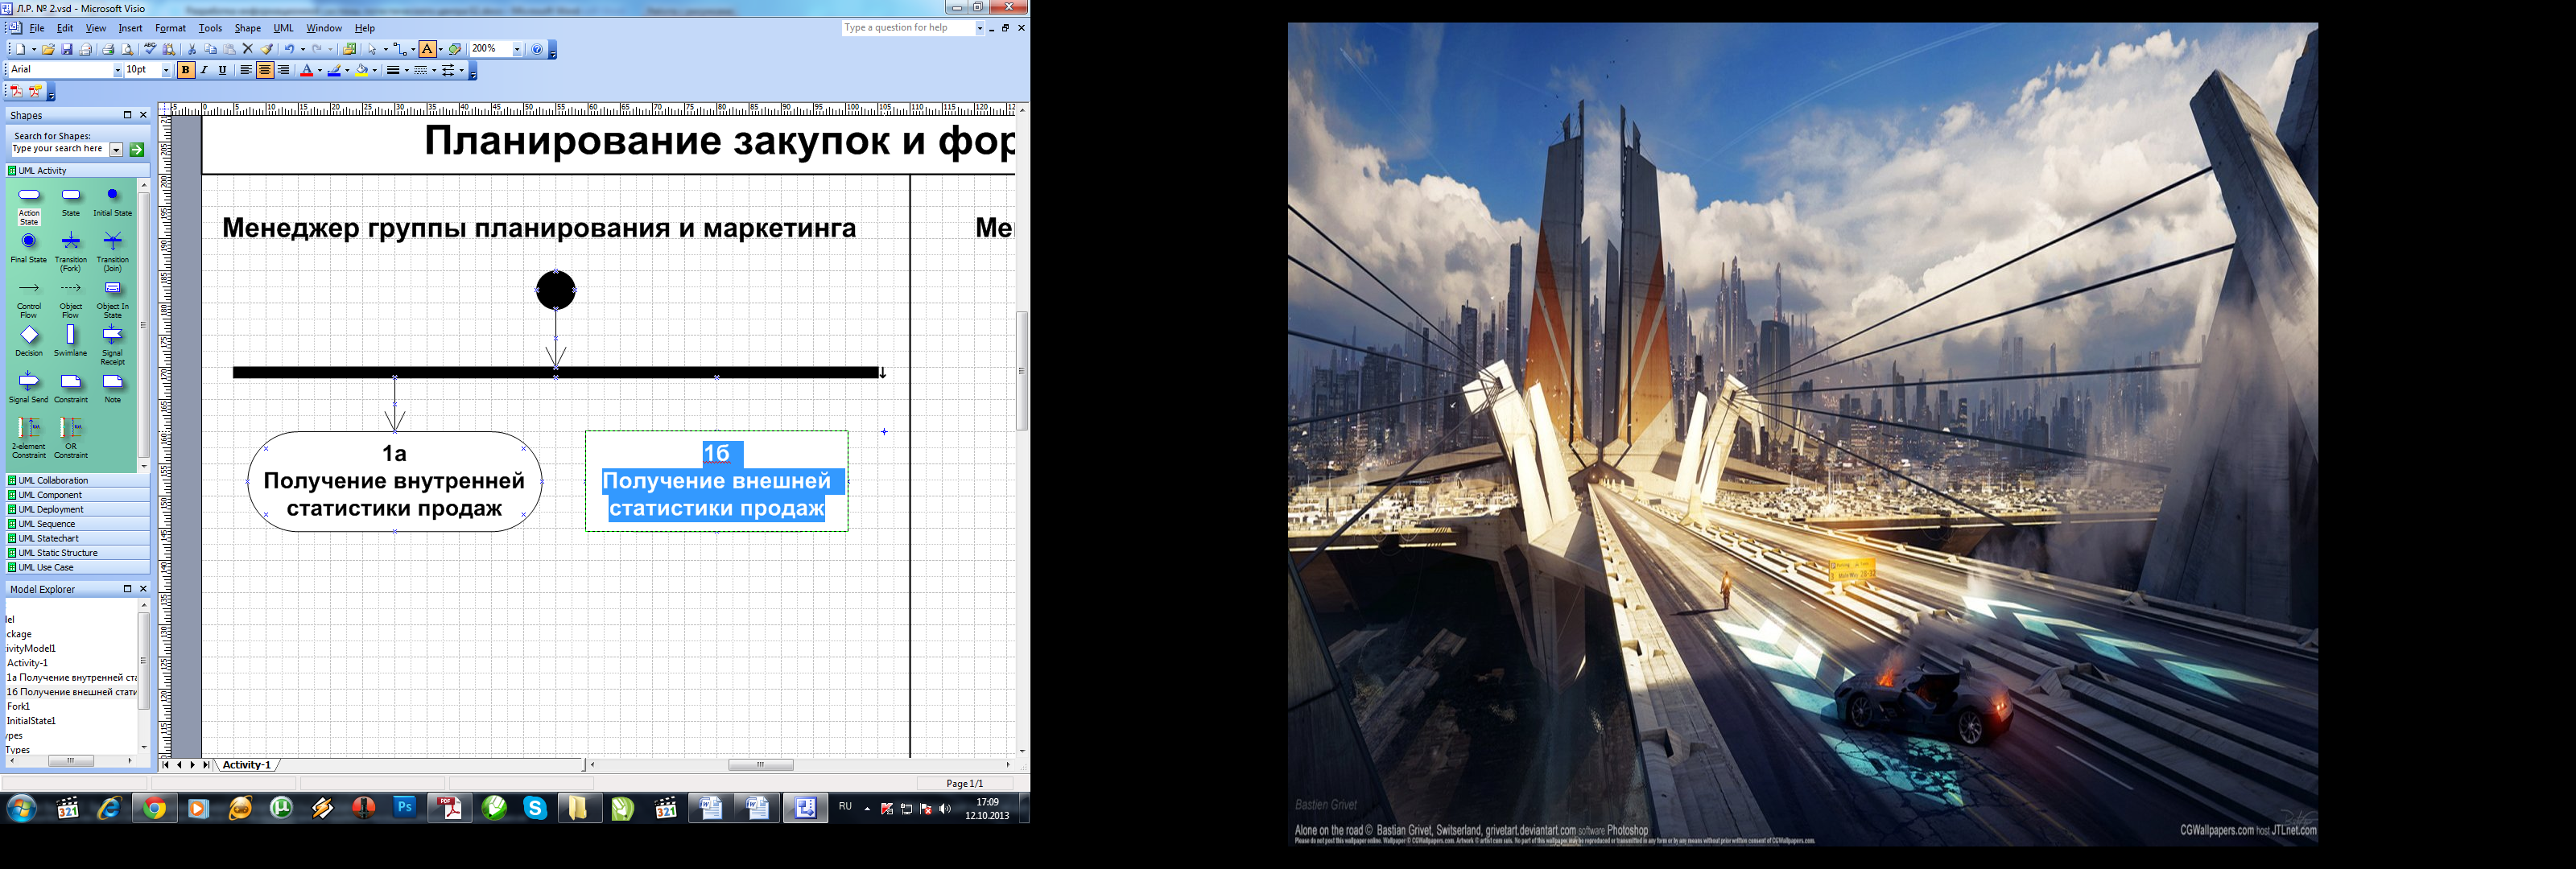
Task: Select the Swimlane shape
Action: [x=71, y=335]
